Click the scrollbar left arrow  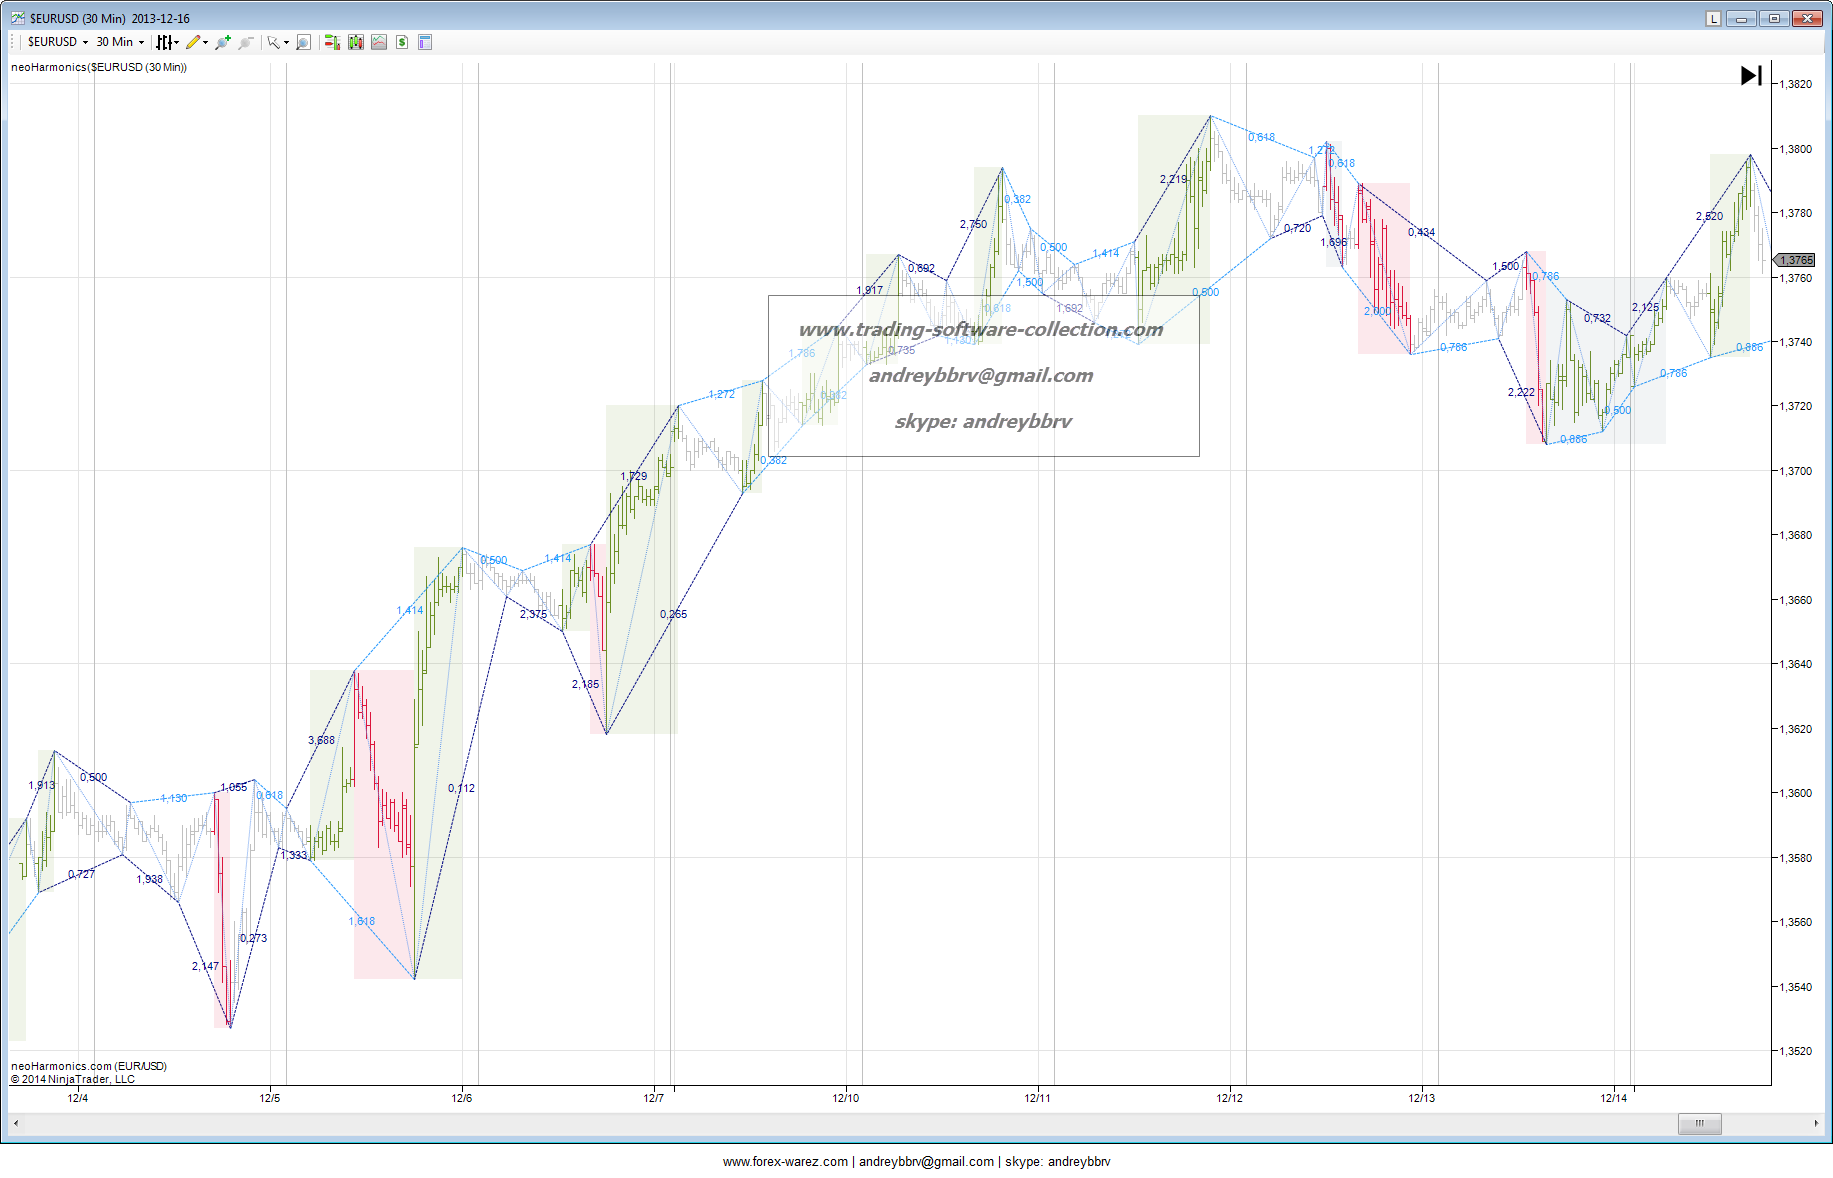point(16,1123)
